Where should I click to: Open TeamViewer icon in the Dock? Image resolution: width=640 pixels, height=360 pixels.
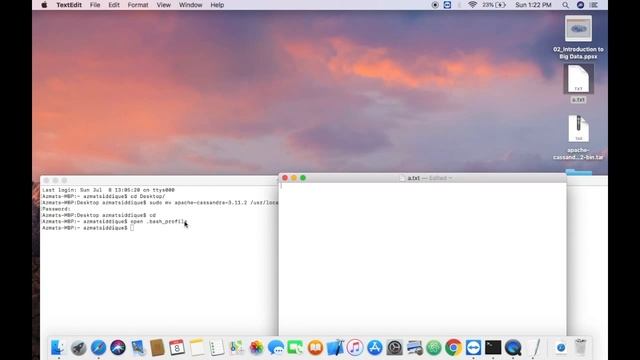point(473,348)
